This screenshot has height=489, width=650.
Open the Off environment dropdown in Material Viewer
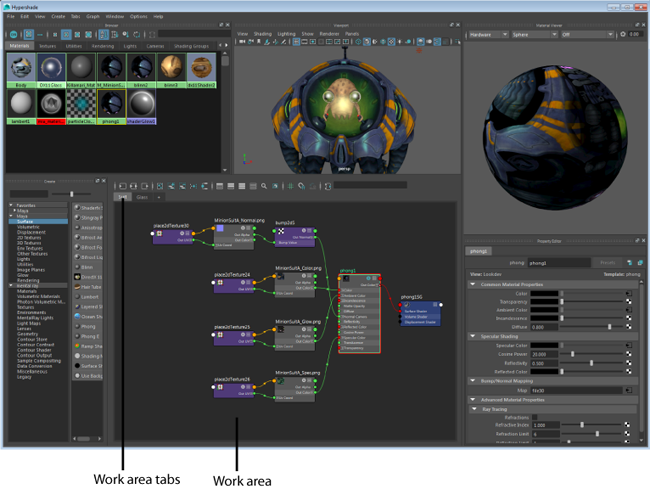pyautogui.click(x=587, y=34)
